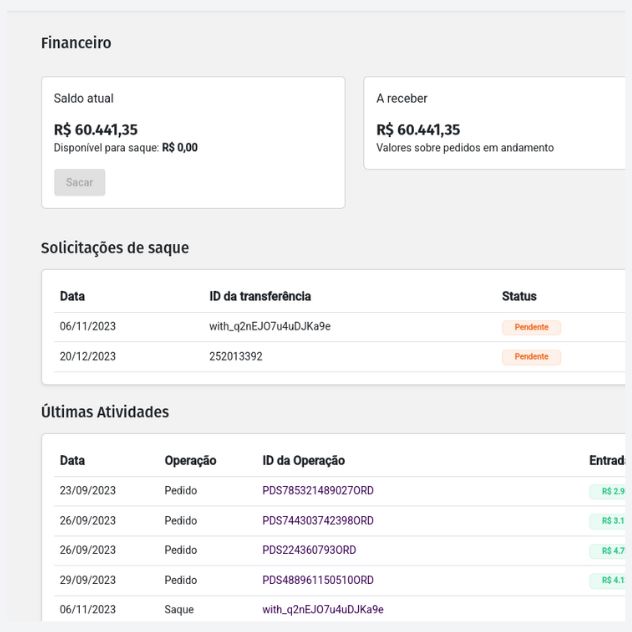Click the Saldo atual balance amount

point(96,130)
